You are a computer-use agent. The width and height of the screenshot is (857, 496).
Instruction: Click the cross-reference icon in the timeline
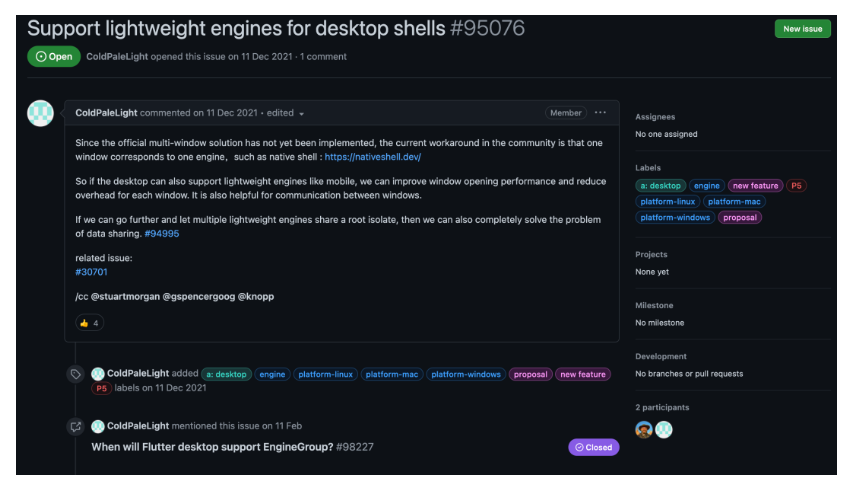(75, 427)
